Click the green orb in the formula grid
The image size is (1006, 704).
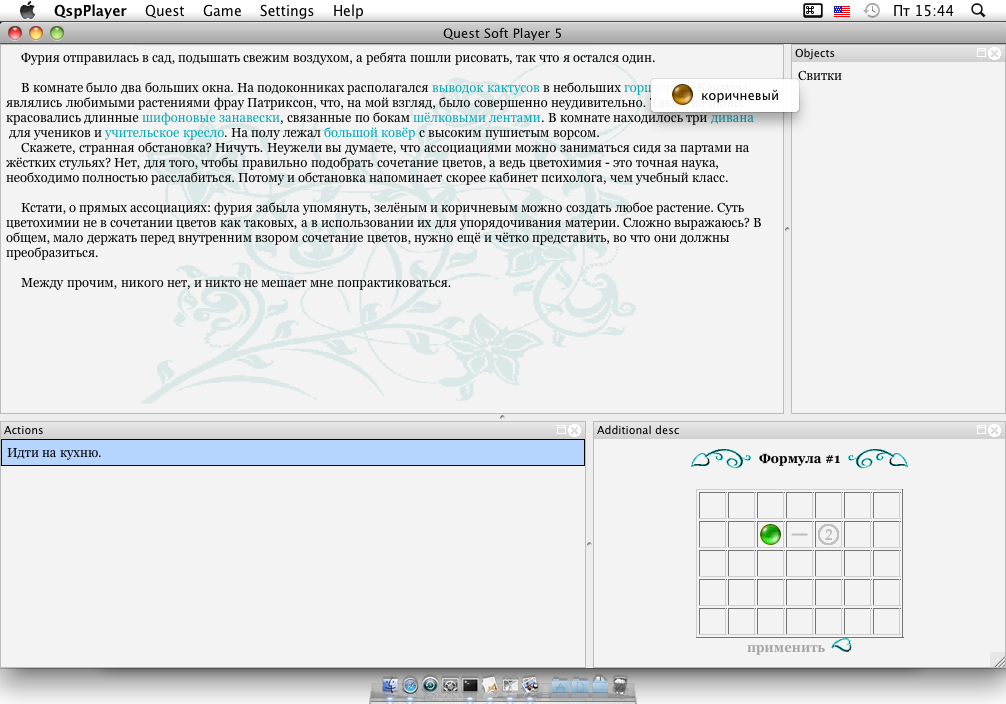tap(770, 534)
